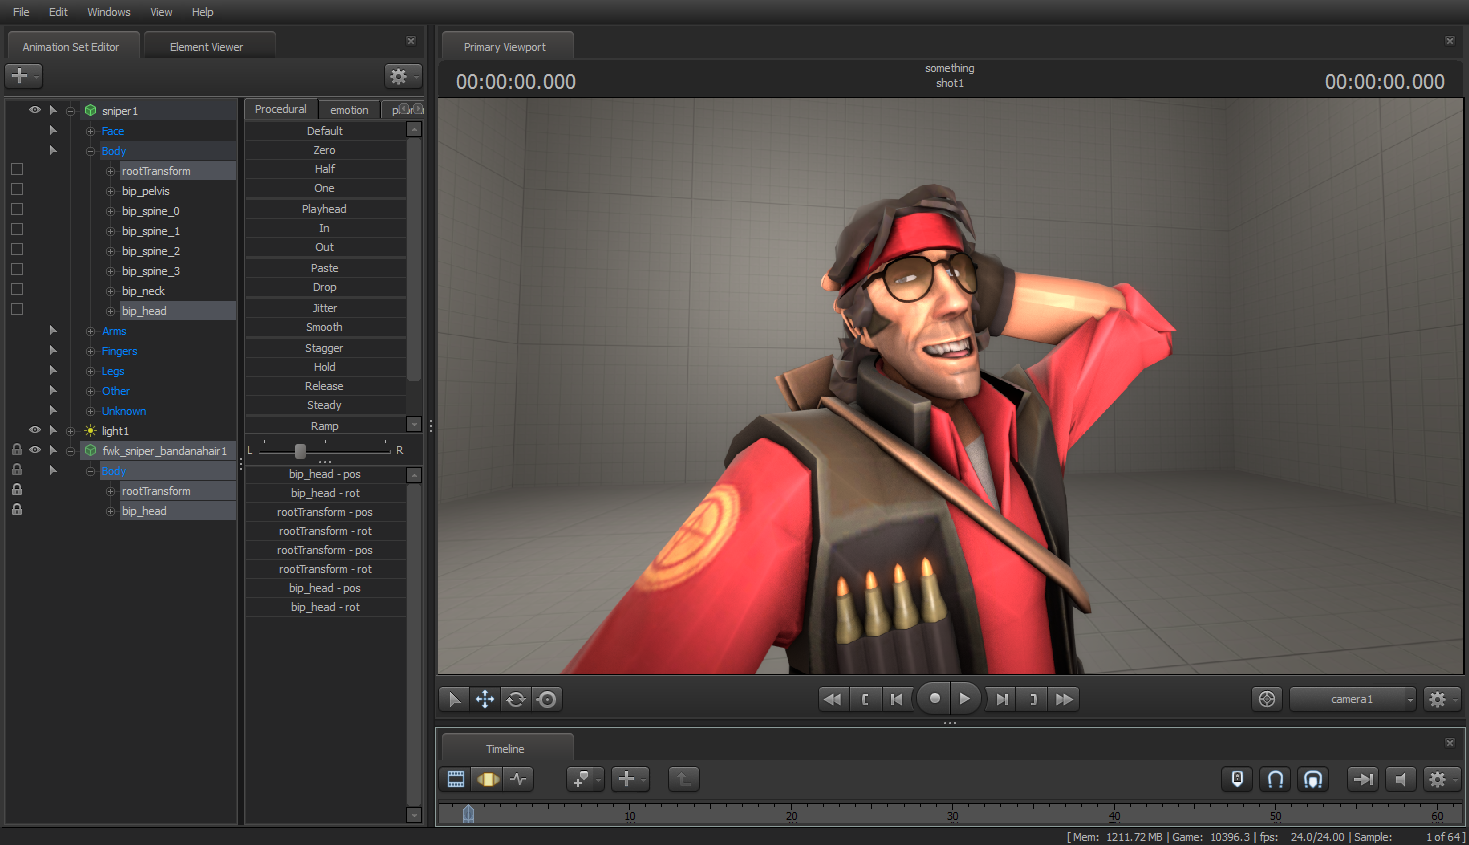Open Animation Set Editor gear settings
The image size is (1469, 845).
coord(403,76)
